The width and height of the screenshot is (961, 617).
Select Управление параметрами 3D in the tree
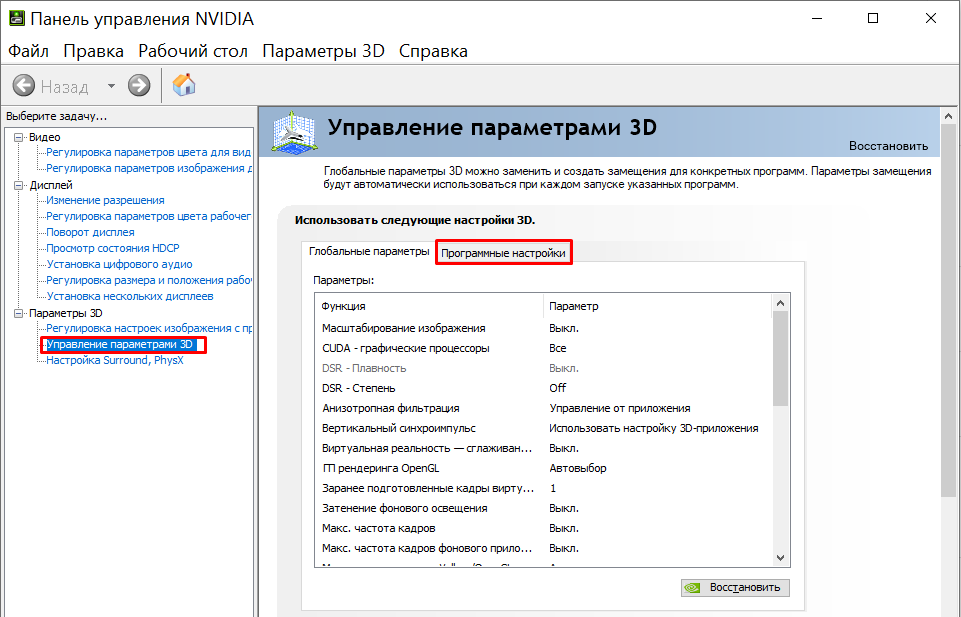coord(120,344)
